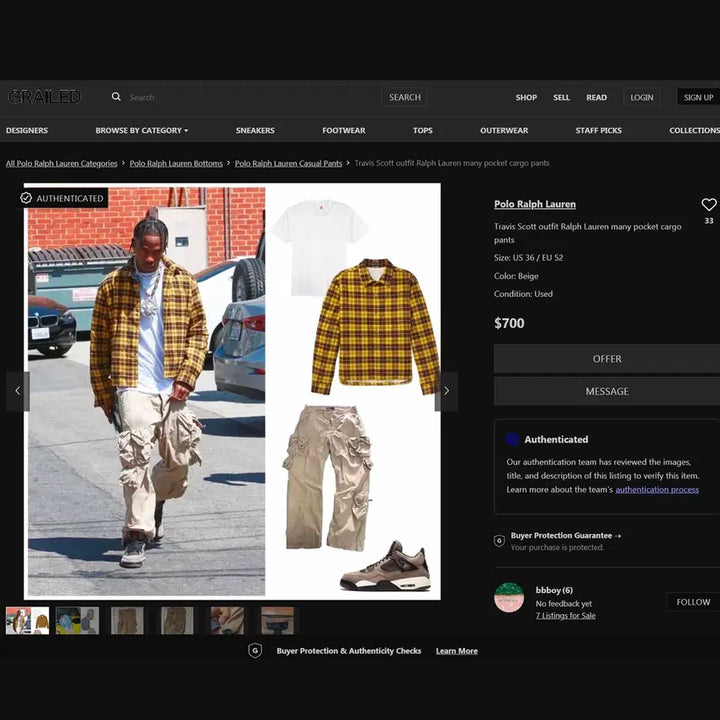This screenshot has width=720, height=720.
Task: Open the Grailed logo home link
Action: pos(45,97)
